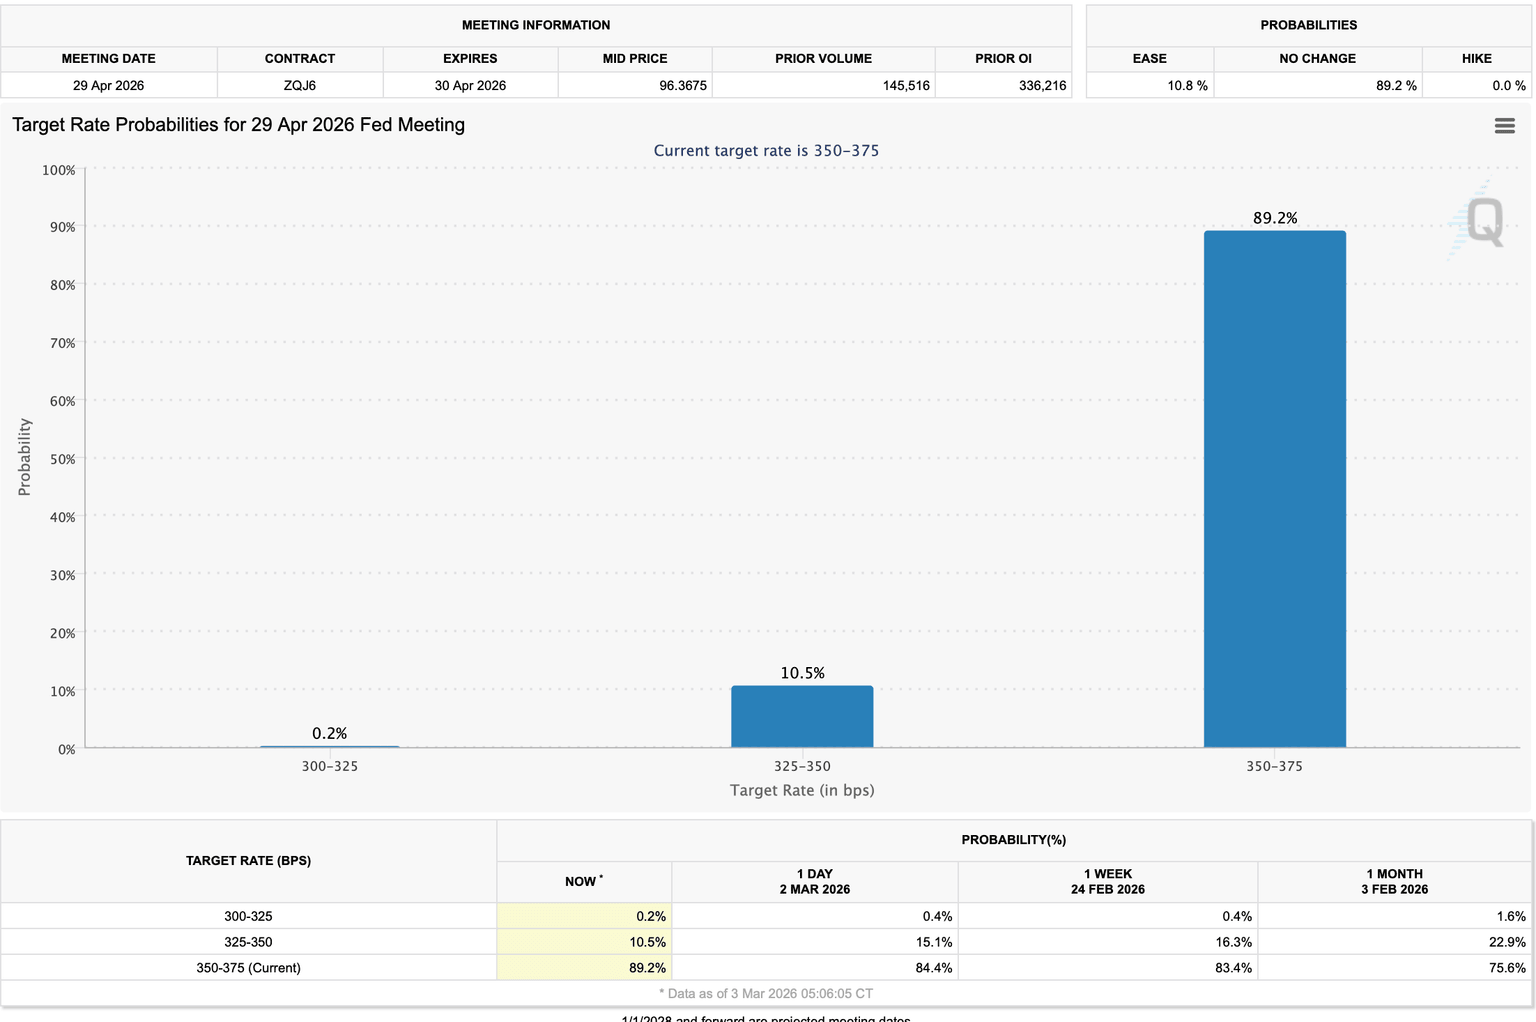Click the 10.5% data label on chart
This screenshot has height=1022, width=1536.
pos(802,673)
